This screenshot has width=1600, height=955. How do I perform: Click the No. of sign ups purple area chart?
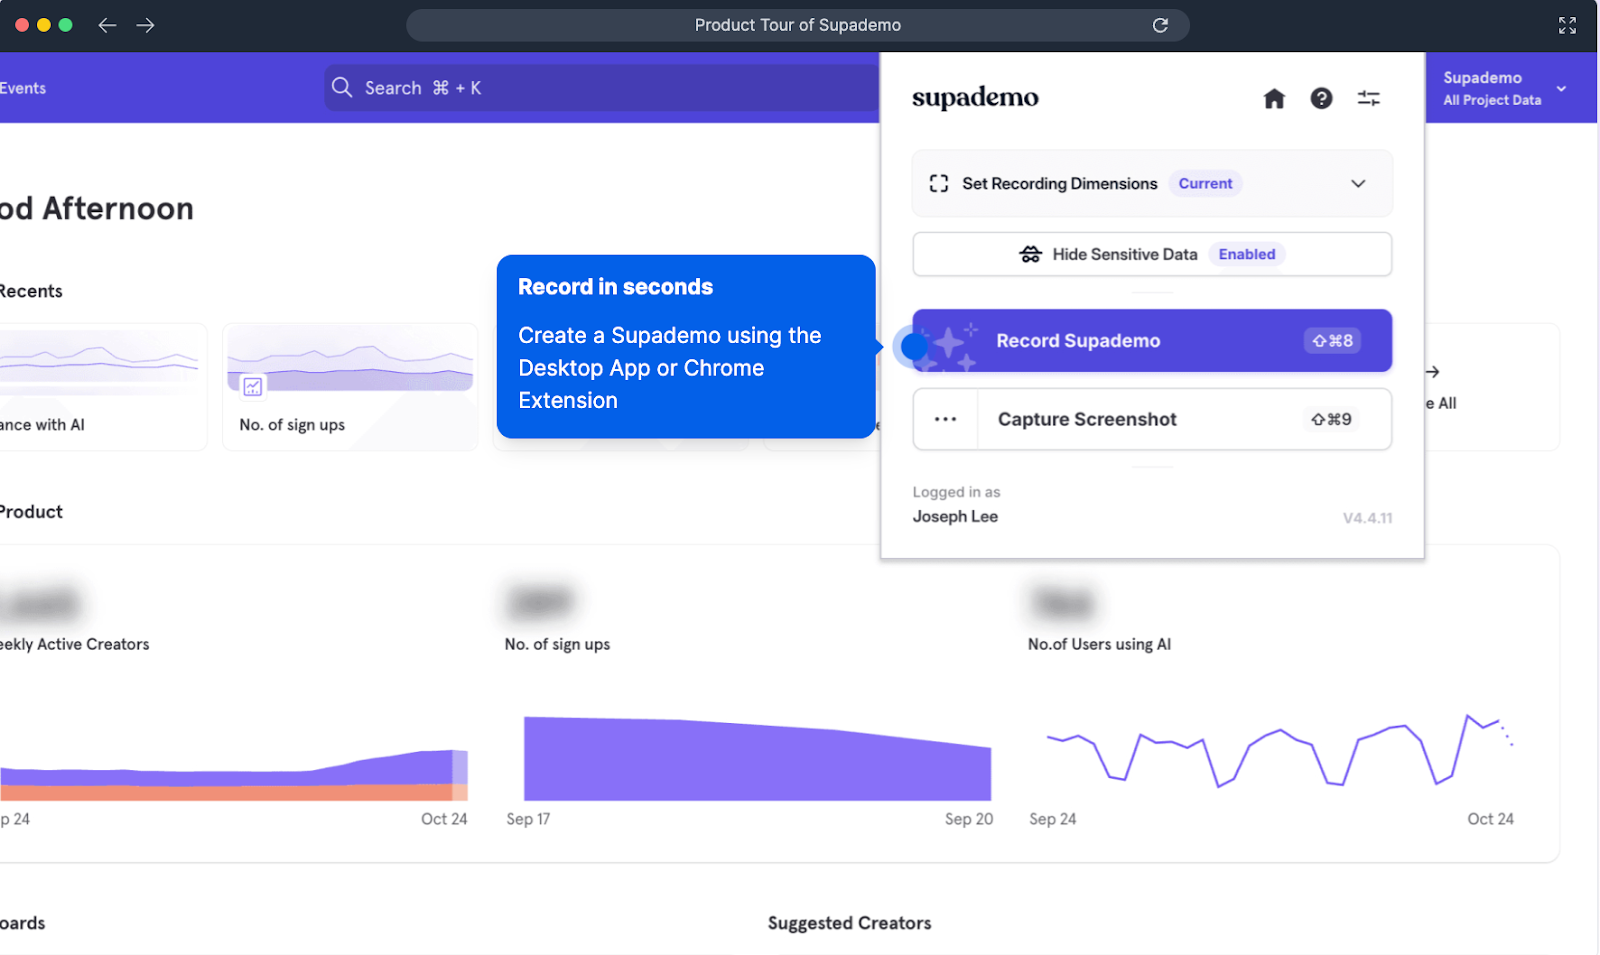tap(757, 759)
